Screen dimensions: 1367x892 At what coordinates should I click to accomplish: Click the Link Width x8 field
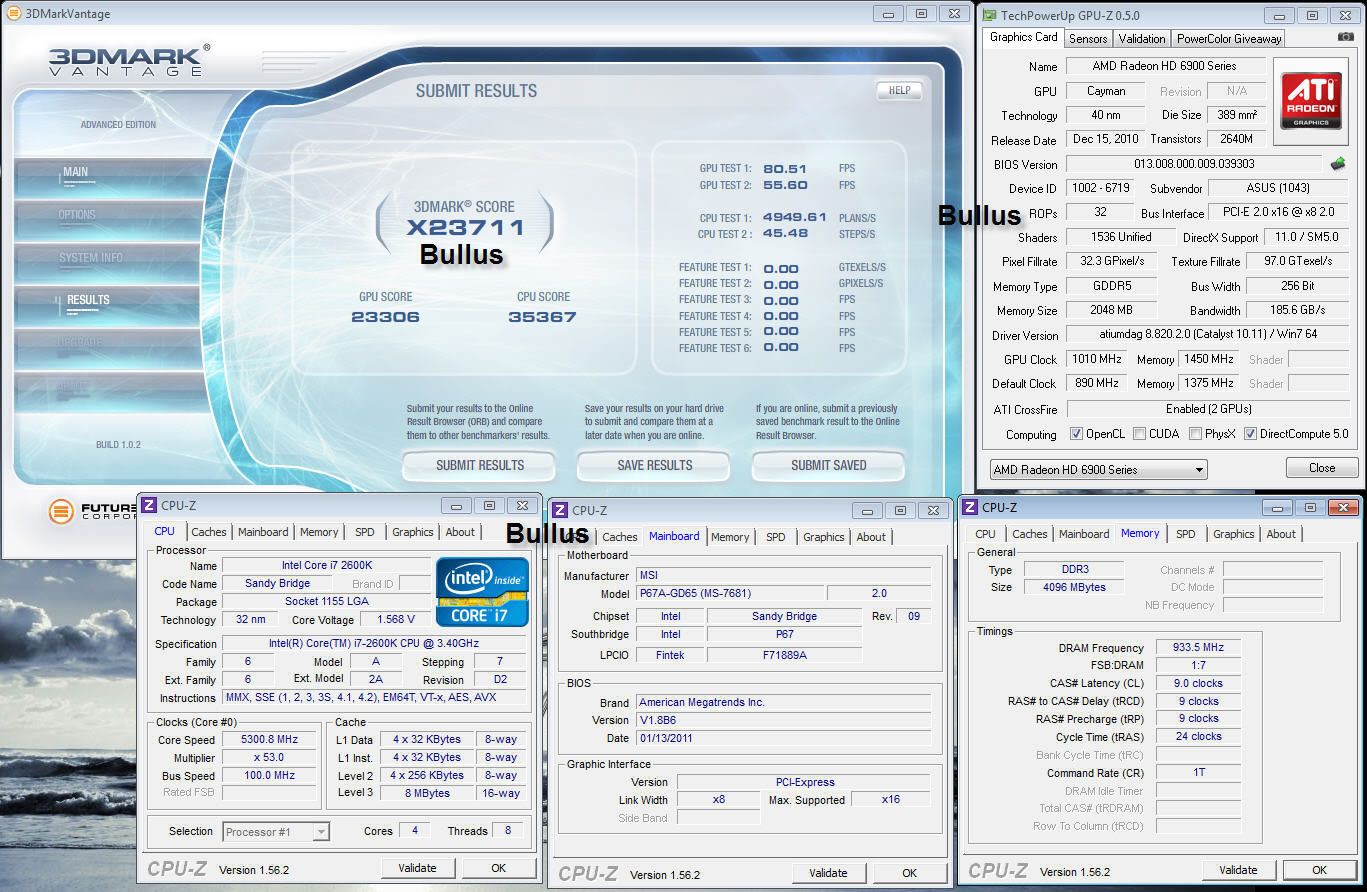(719, 800)
